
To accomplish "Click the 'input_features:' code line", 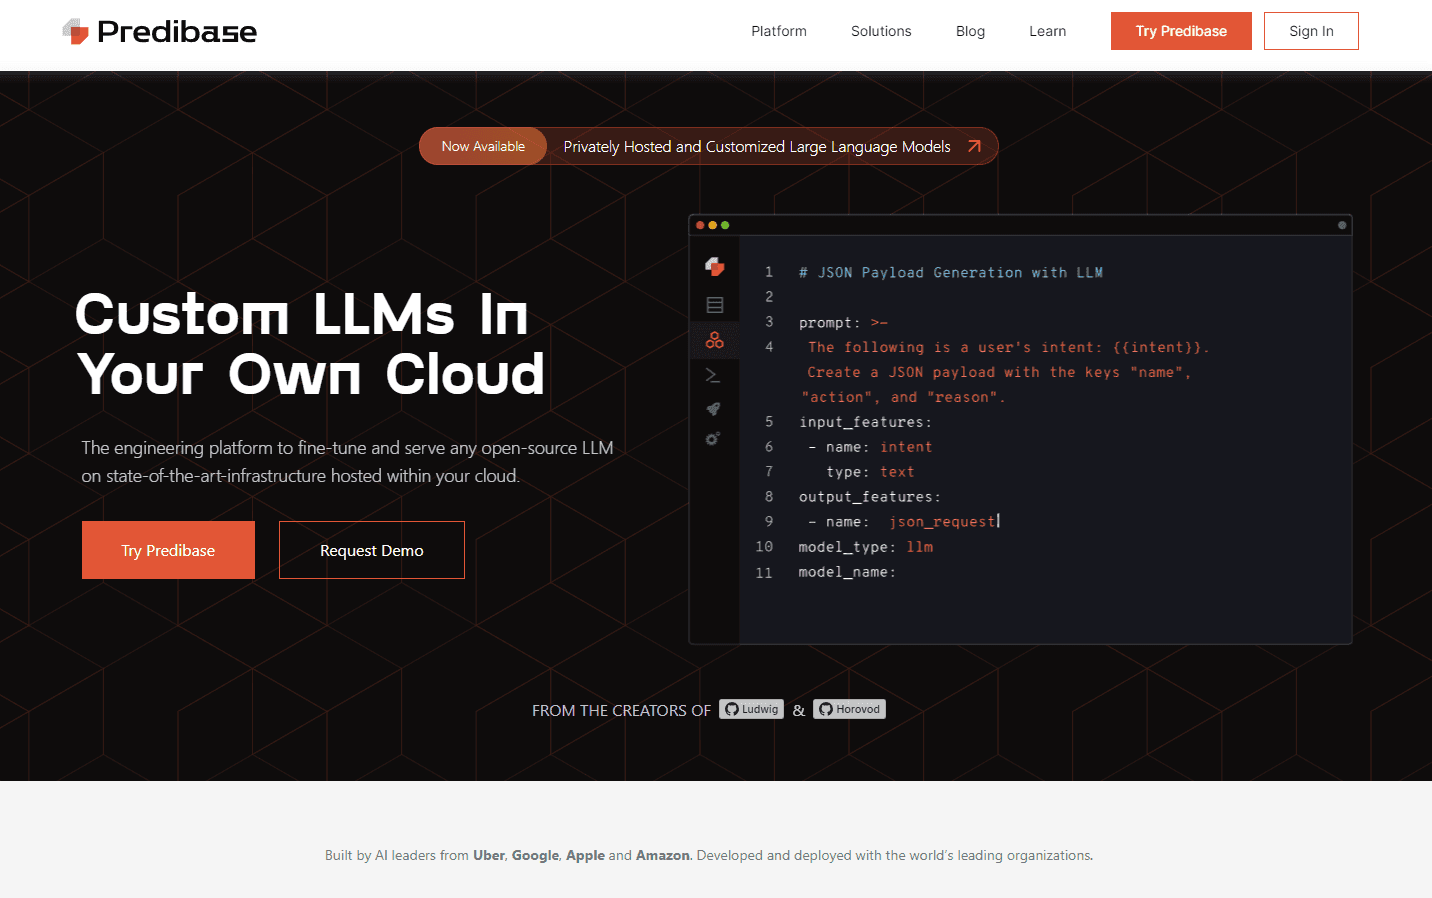I will click(x=865, y=422).
